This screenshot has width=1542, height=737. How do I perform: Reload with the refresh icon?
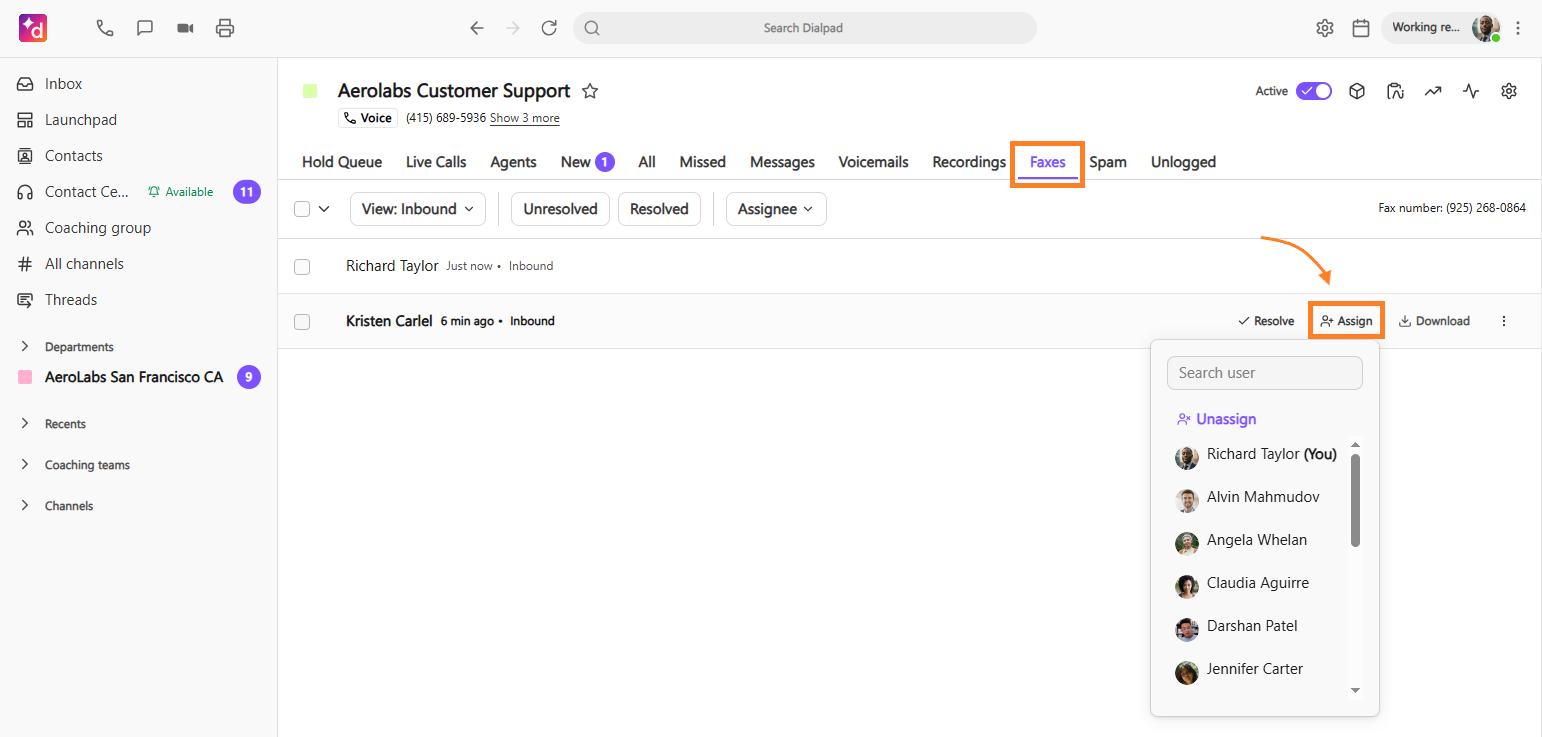(549, 28)
